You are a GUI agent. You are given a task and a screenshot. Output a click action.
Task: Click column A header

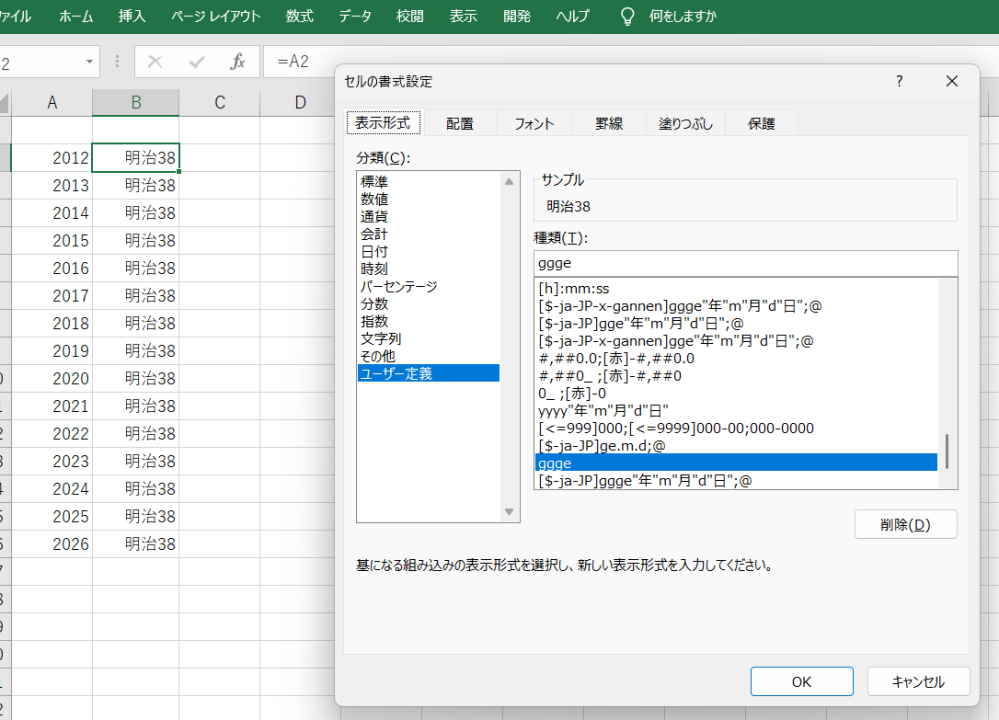[x=52, y=103]
